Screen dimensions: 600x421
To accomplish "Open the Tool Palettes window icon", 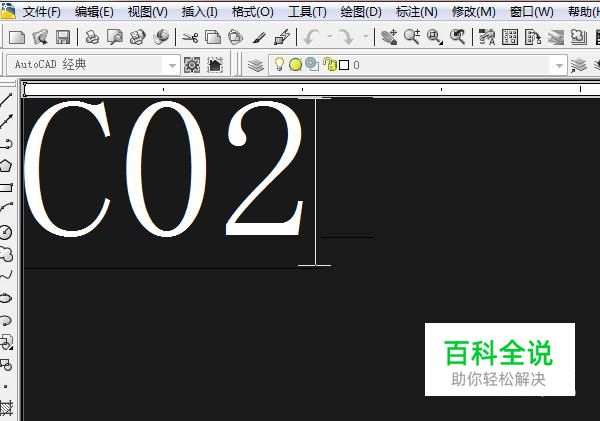I will (533, 37).
